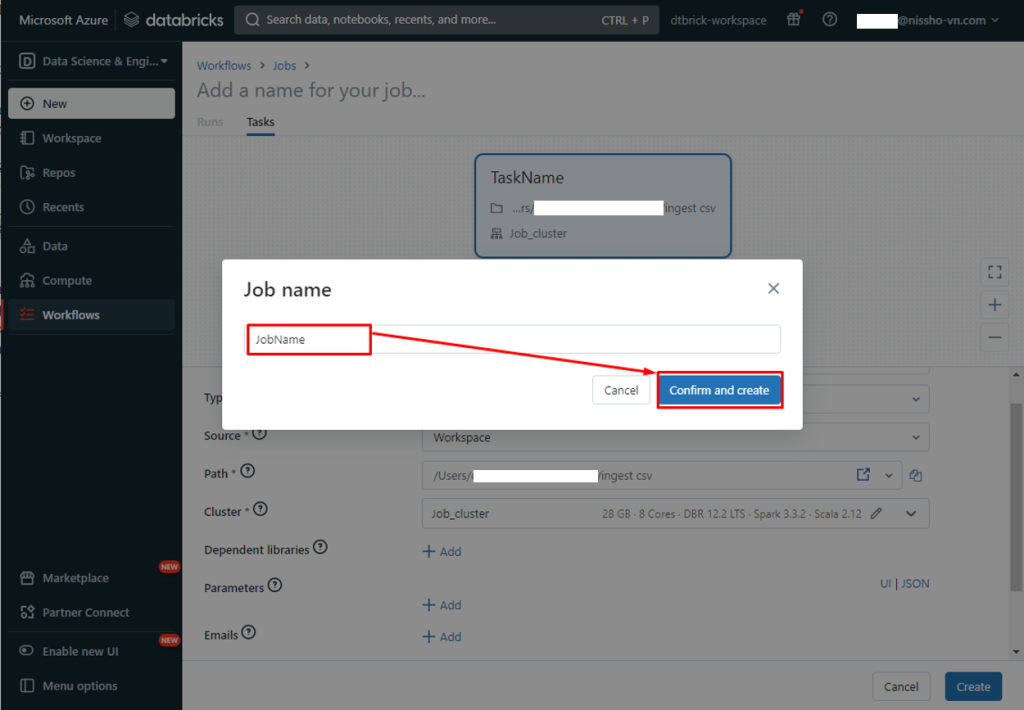The width and height of the screenshot is (1024, 710).
Task: Open Repos from the sidebar
Action: coord(91,172)
